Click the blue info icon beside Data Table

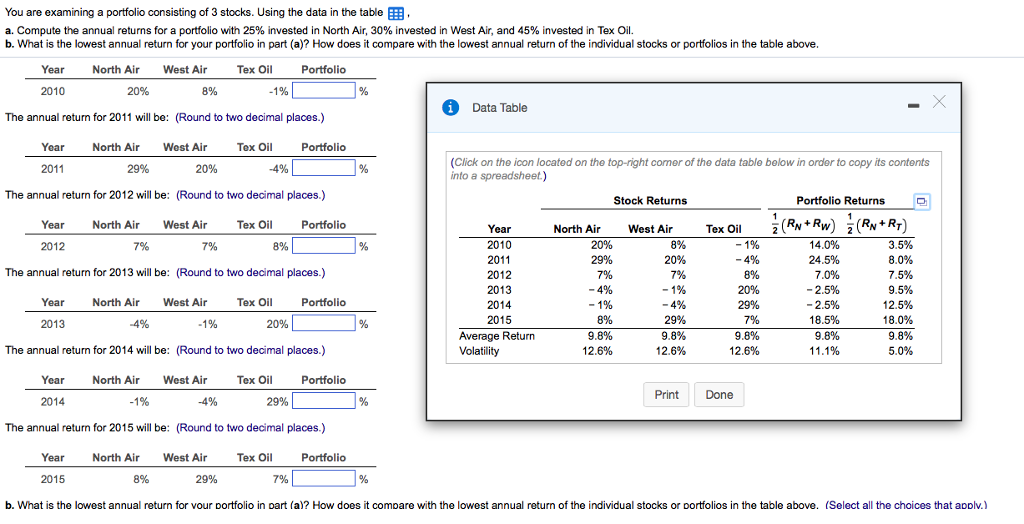[x=451, y=107]
